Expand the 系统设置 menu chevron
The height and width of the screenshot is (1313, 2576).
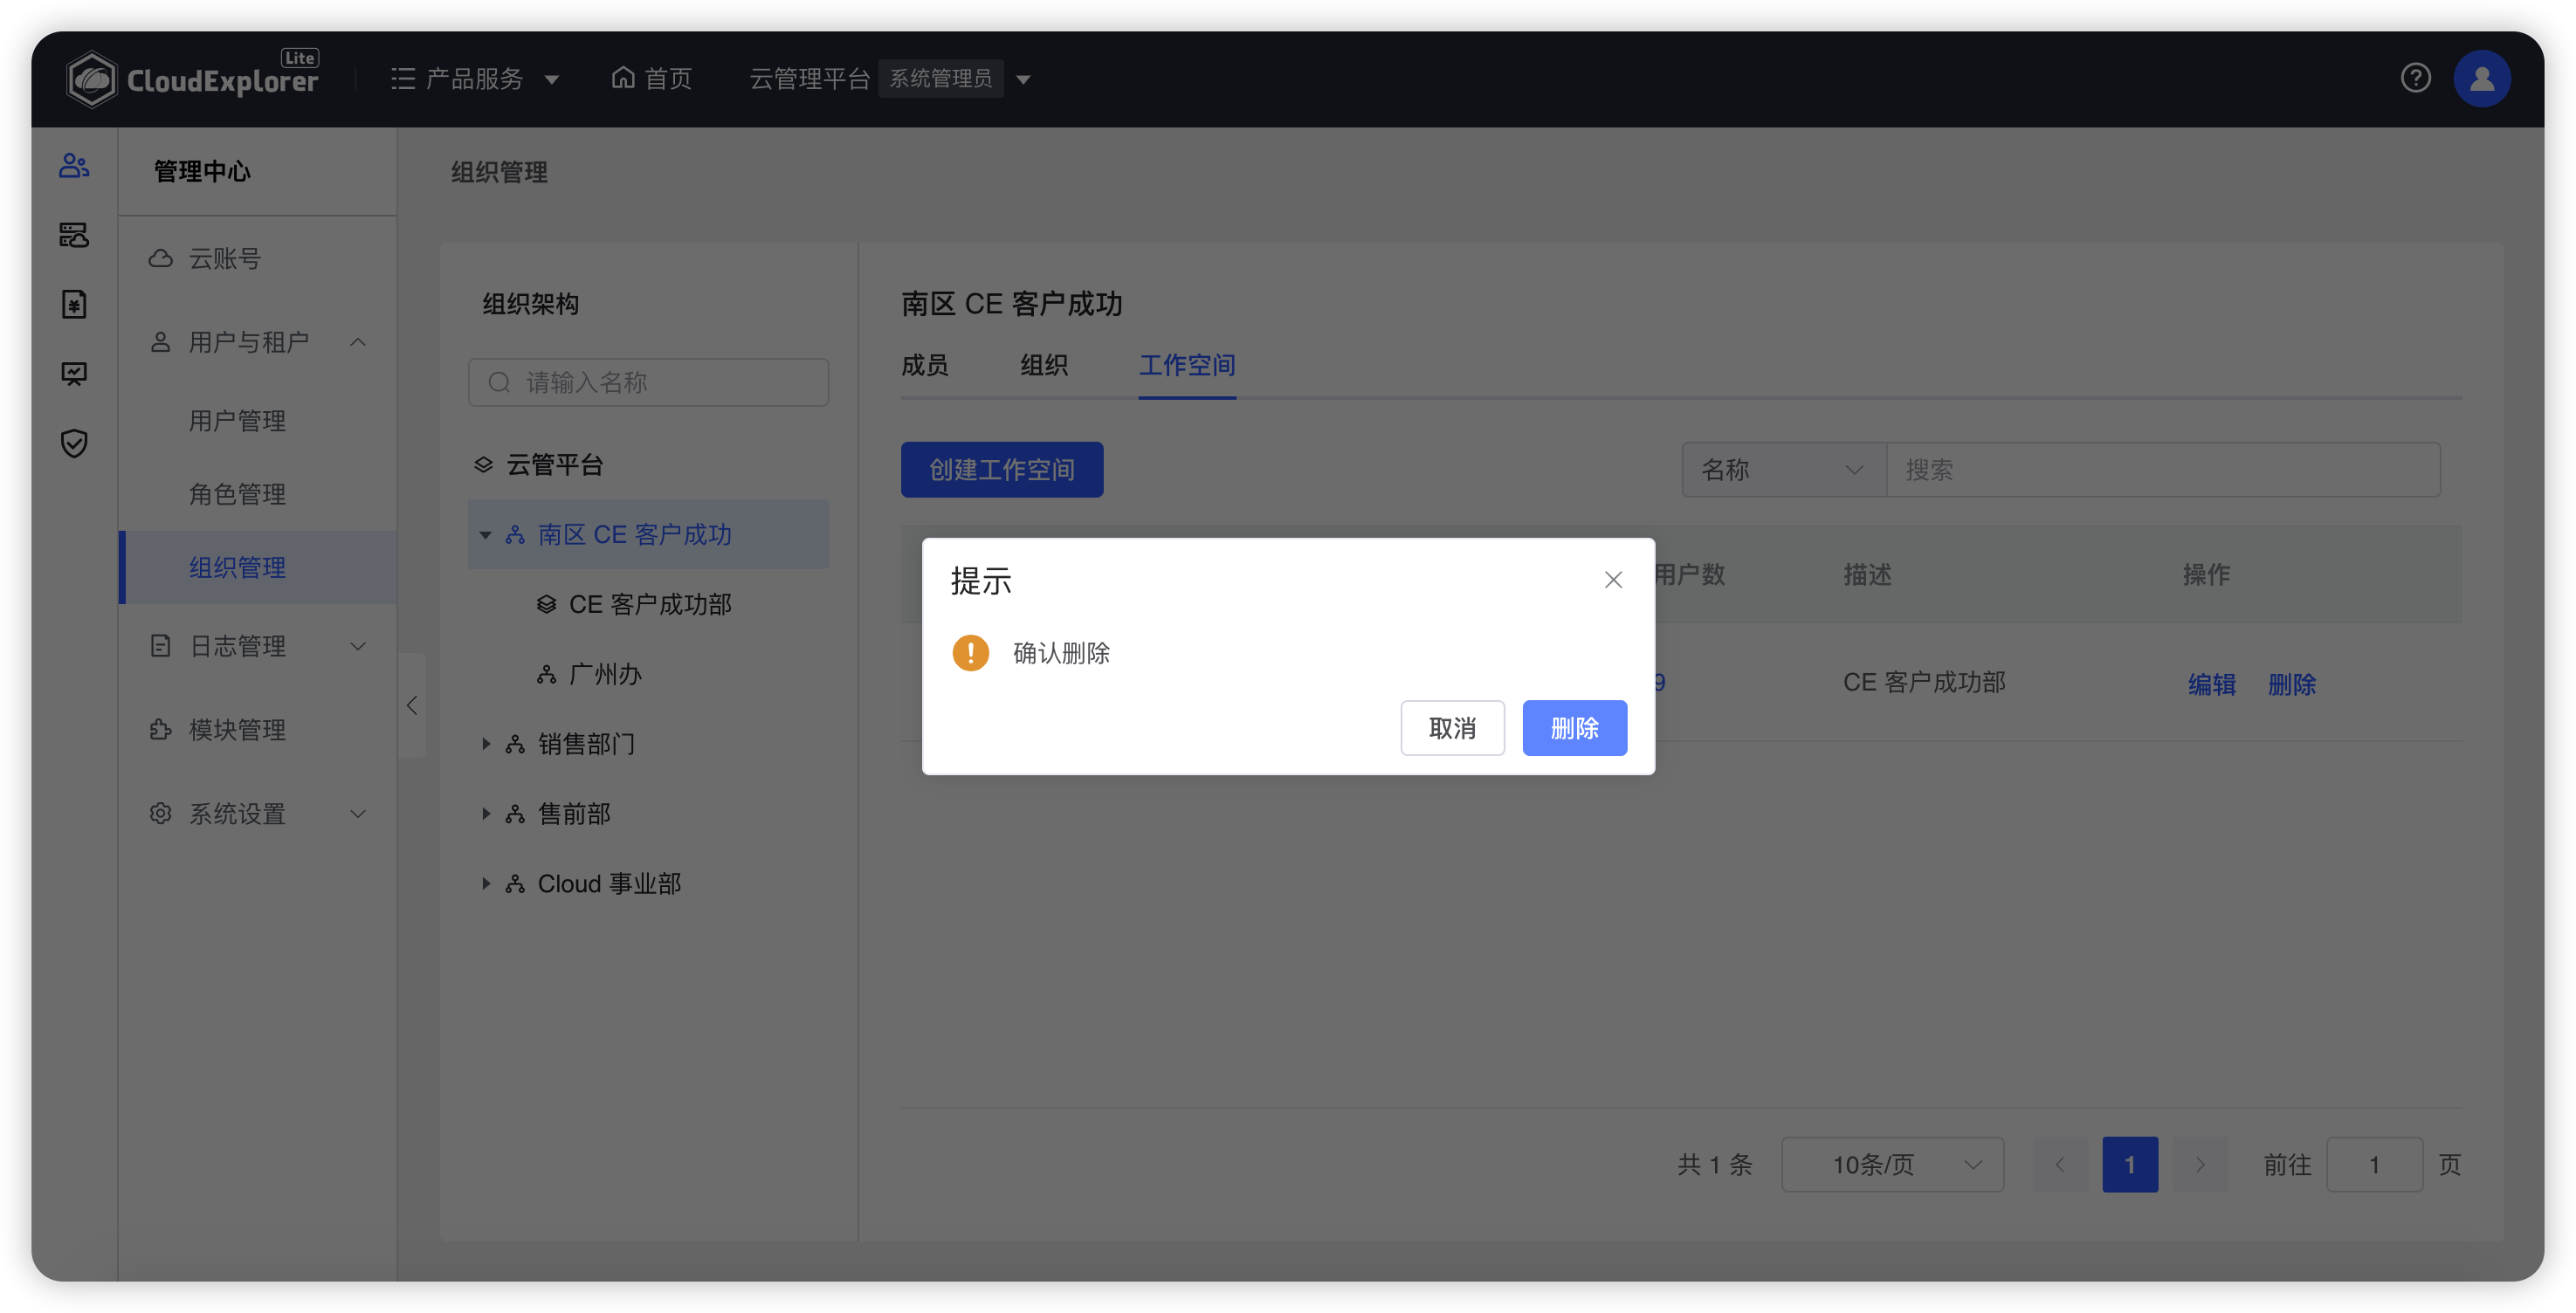tap(358, 814)
